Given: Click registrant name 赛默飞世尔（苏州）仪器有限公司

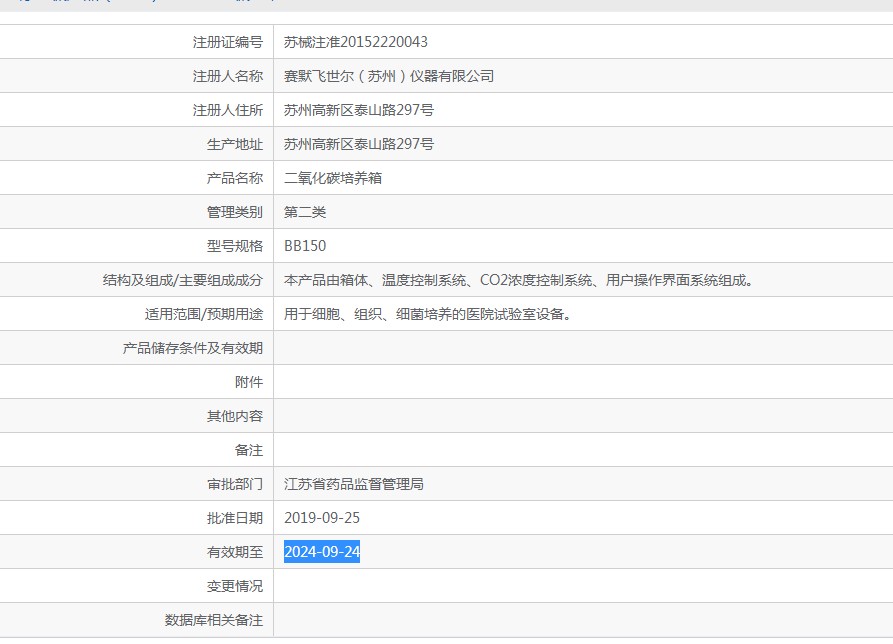Looking at the screenshot, I should [389, 76].
